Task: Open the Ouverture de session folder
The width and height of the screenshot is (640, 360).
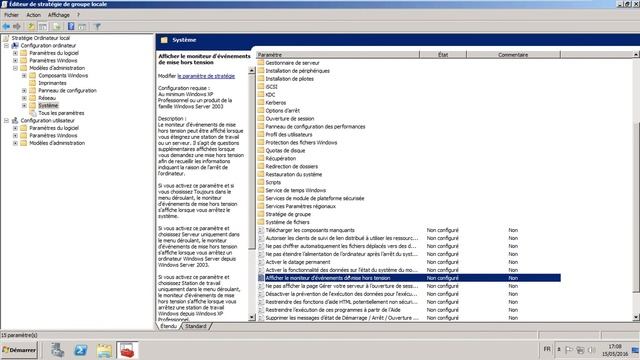Action: [x=290, y=118]
